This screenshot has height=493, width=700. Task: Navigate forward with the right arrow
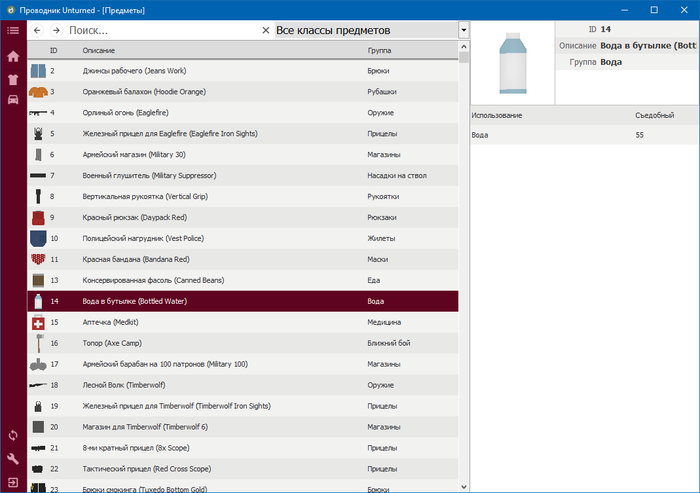pyautogui.click(x=56, y=31)
